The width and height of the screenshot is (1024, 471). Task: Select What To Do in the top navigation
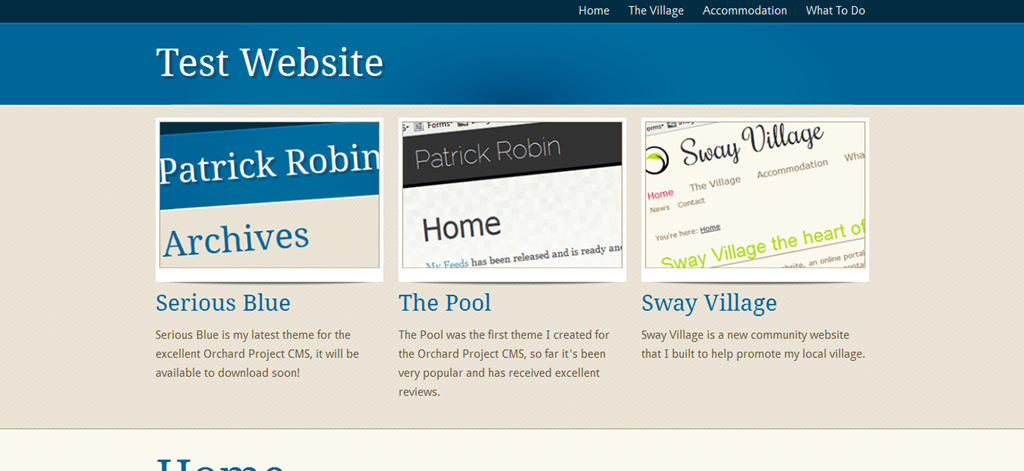pos(835,11)
